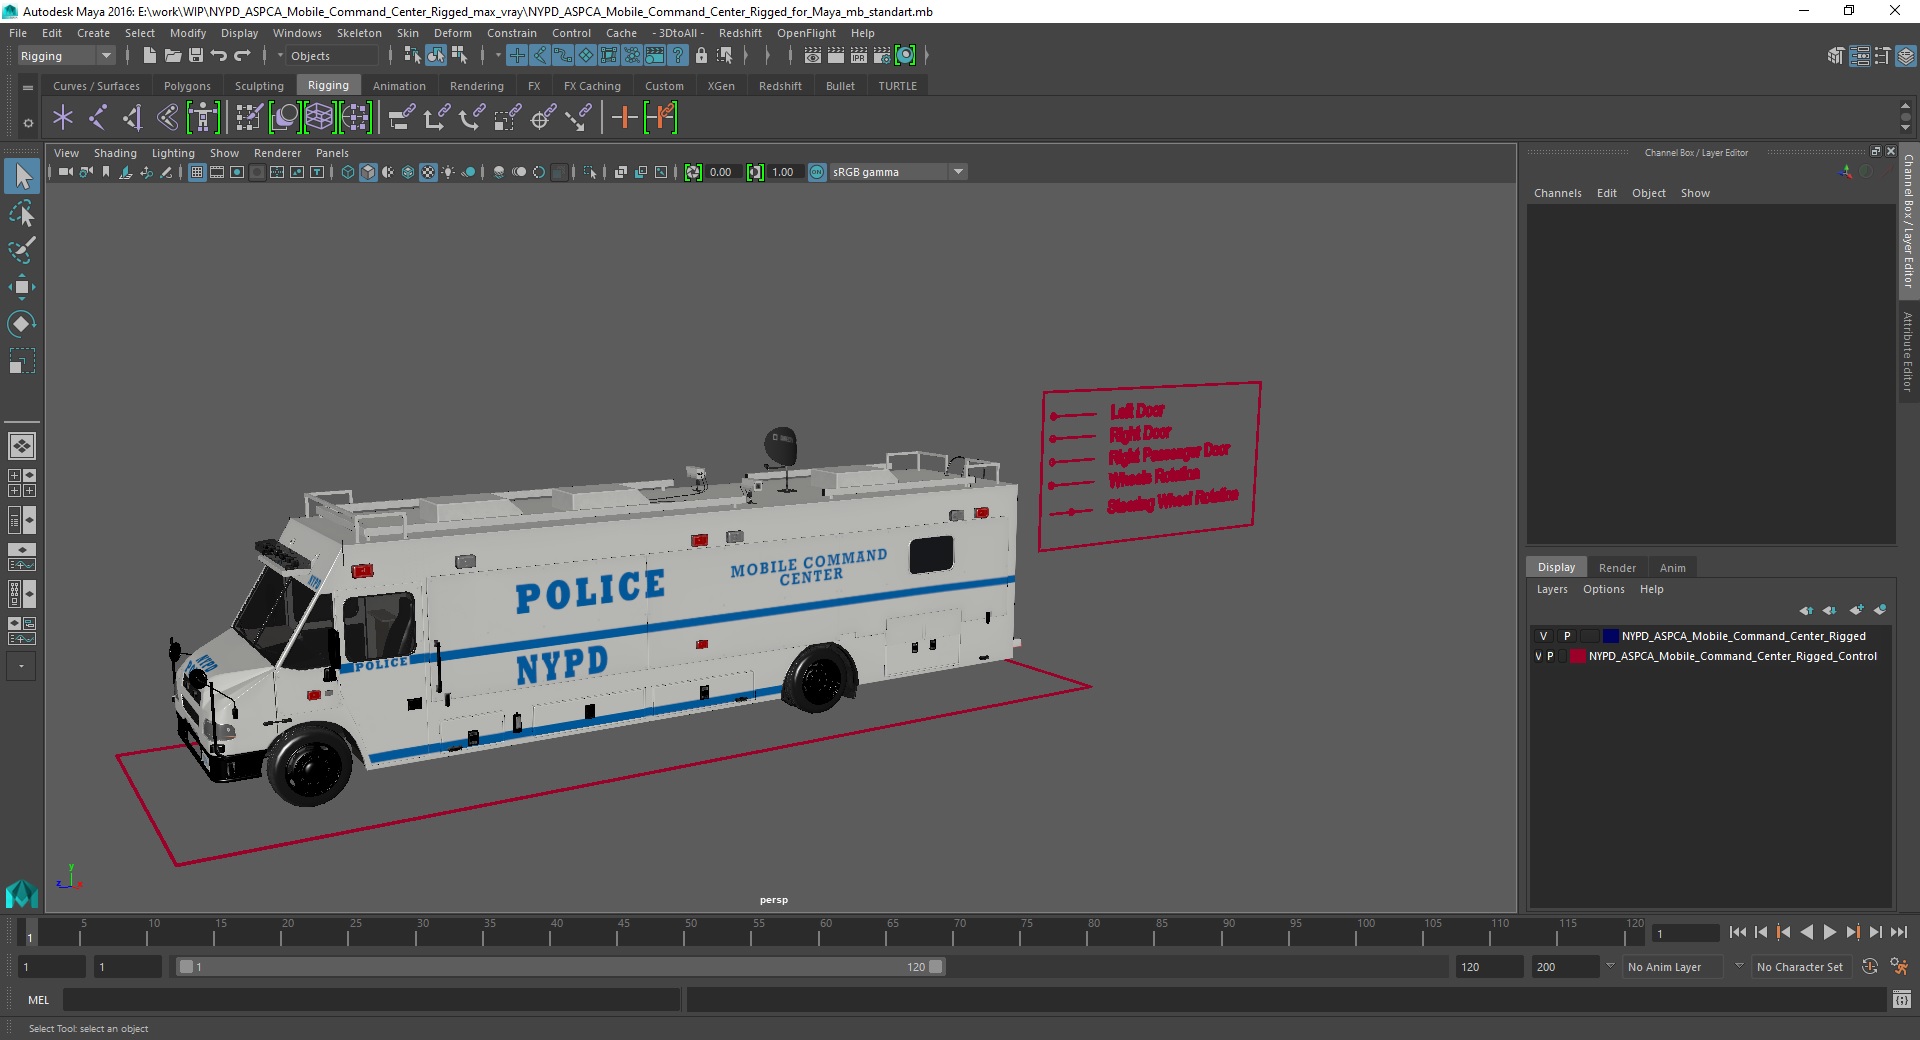
Task: Open Channels menu in Channel Box
Action: tap(1558, 193)
